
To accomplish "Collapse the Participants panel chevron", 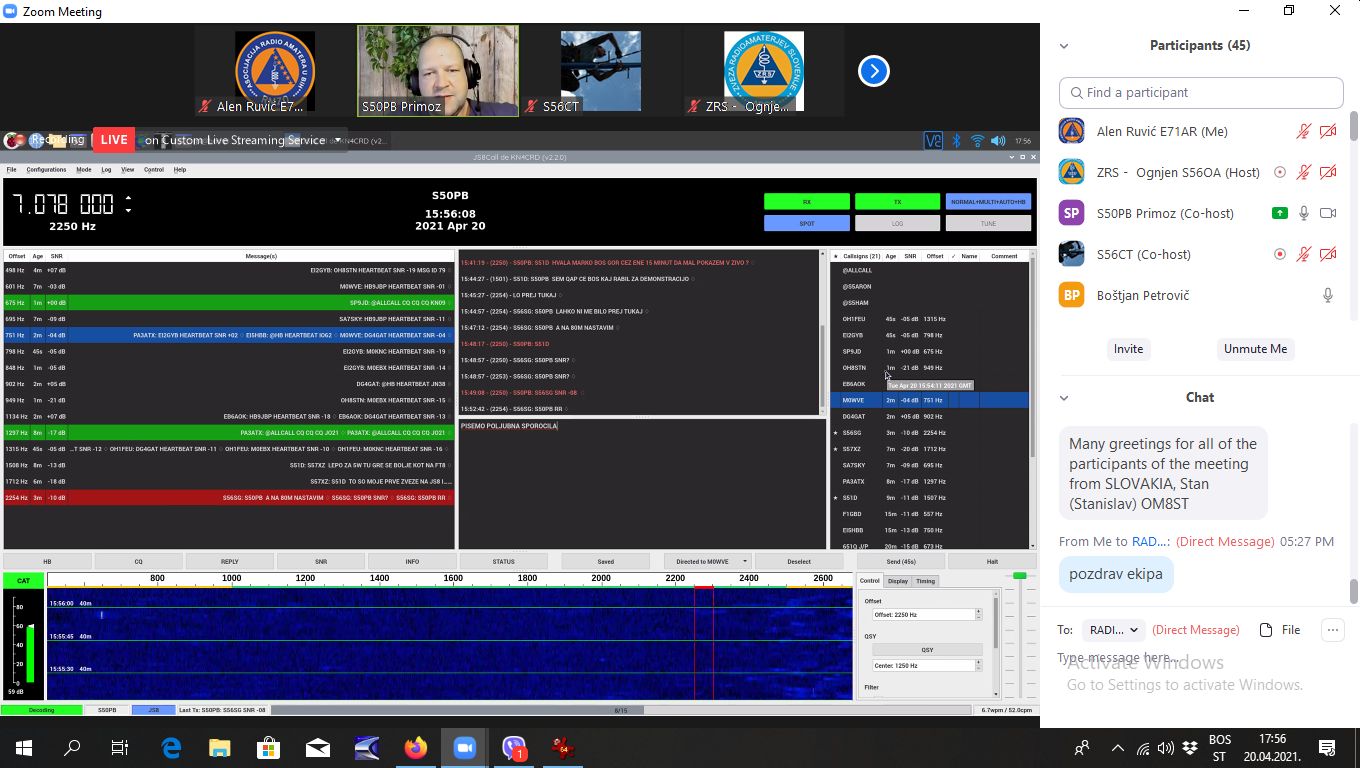I will pyautogui.click(x=1064, y=46).
